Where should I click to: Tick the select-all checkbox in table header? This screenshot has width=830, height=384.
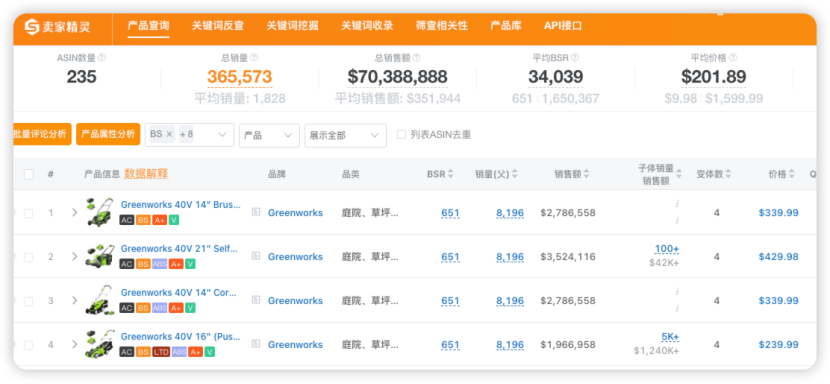tap(29, 174)
